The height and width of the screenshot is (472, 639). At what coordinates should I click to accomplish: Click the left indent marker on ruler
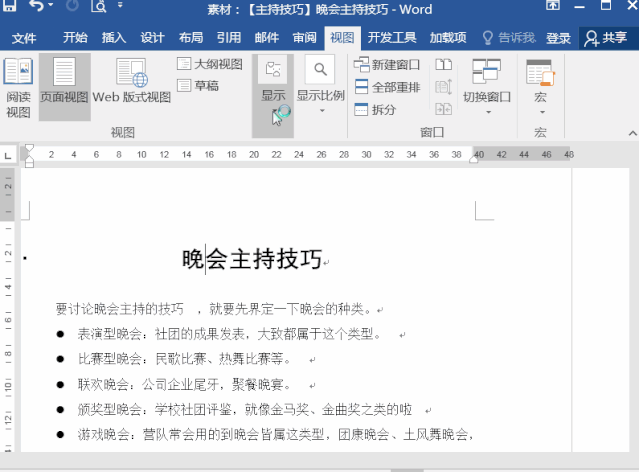tap(29, 163)
